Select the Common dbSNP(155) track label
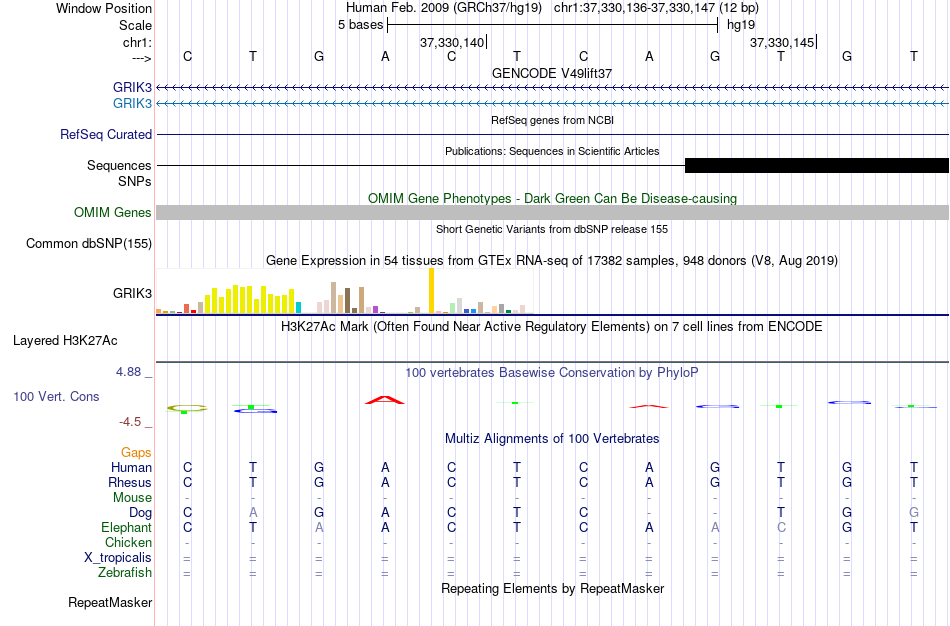Screen dimensions: 950x626 (x=89, y=244)
